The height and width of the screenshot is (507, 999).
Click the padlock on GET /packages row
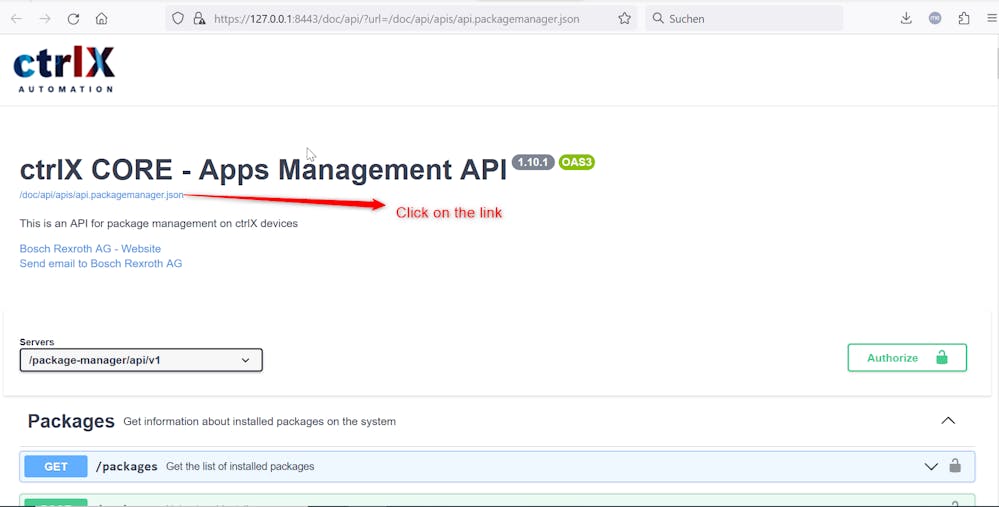[x=955, y=466]
